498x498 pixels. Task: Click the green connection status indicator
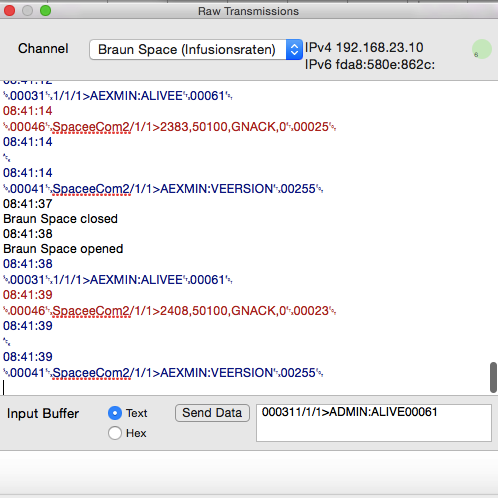[x=482, y=49]
